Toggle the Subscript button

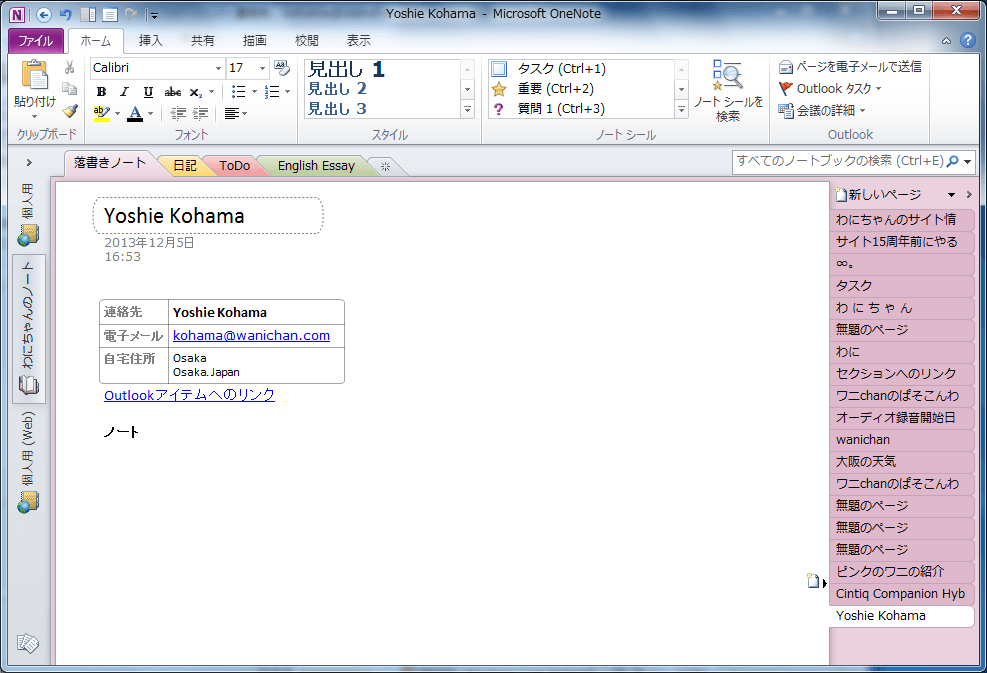(x=196, y=92)
